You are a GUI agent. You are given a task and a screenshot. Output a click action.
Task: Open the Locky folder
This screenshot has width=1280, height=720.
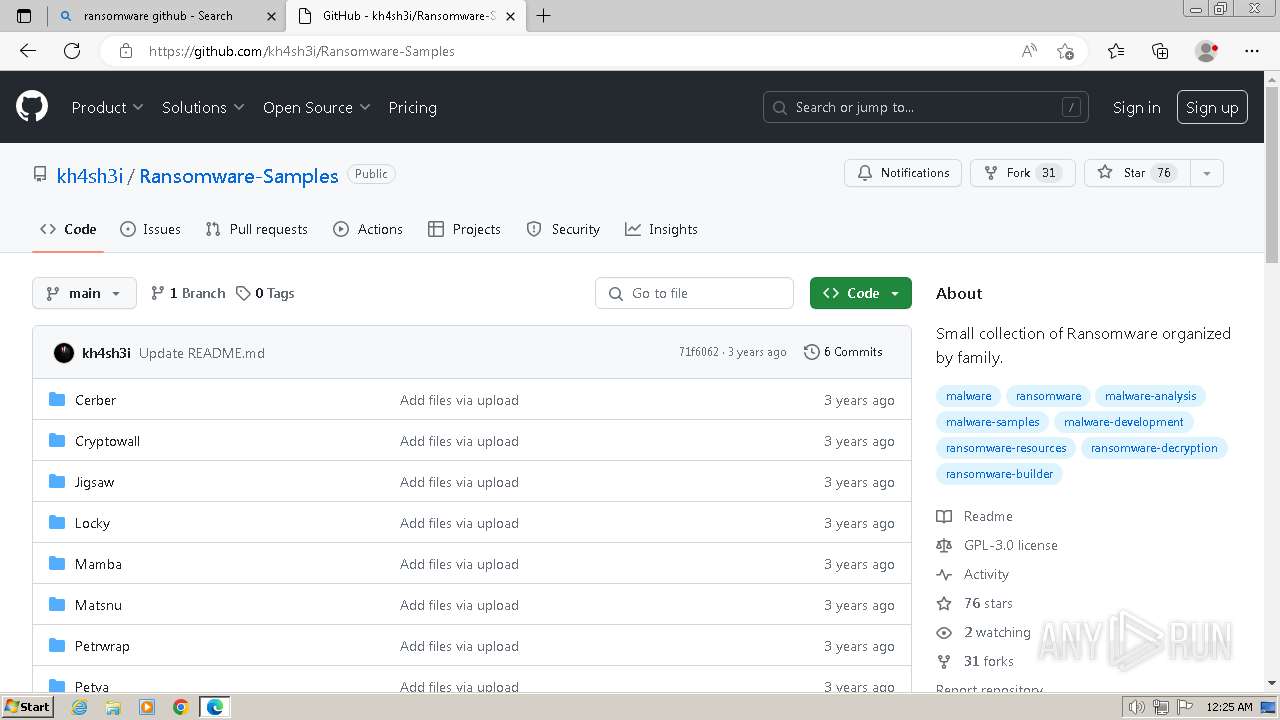[x=92, y=523]
